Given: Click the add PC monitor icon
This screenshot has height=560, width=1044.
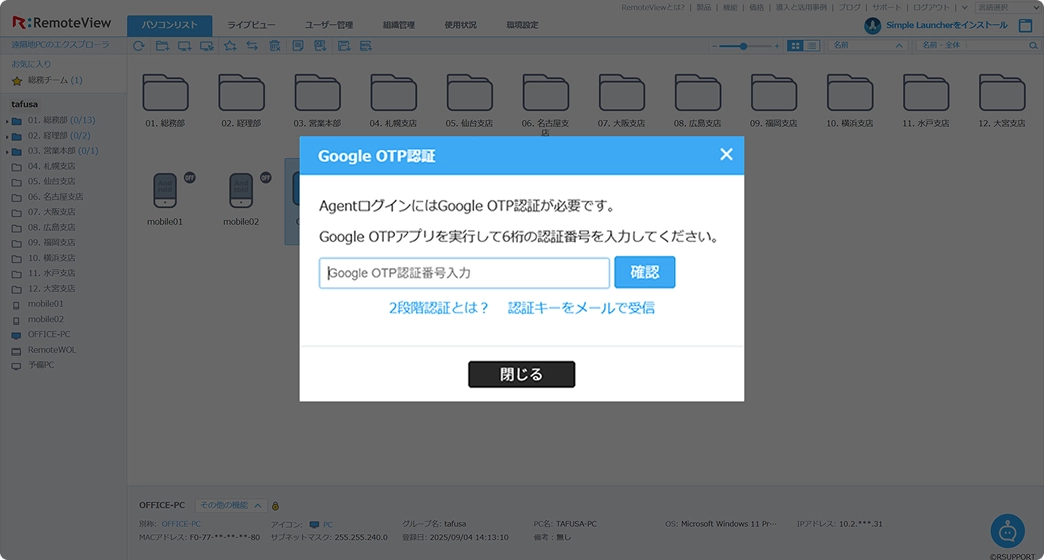Looking at the screenshot, I should tap(184, 46).
